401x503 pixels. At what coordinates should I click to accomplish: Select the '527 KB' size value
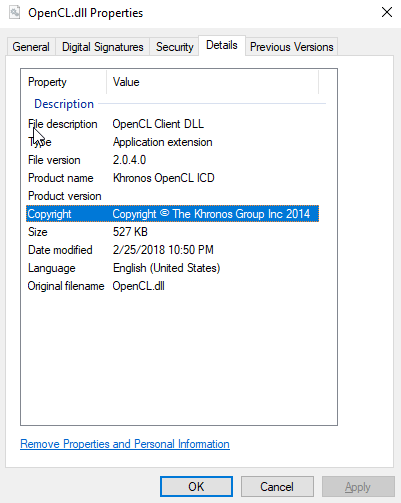130,232
